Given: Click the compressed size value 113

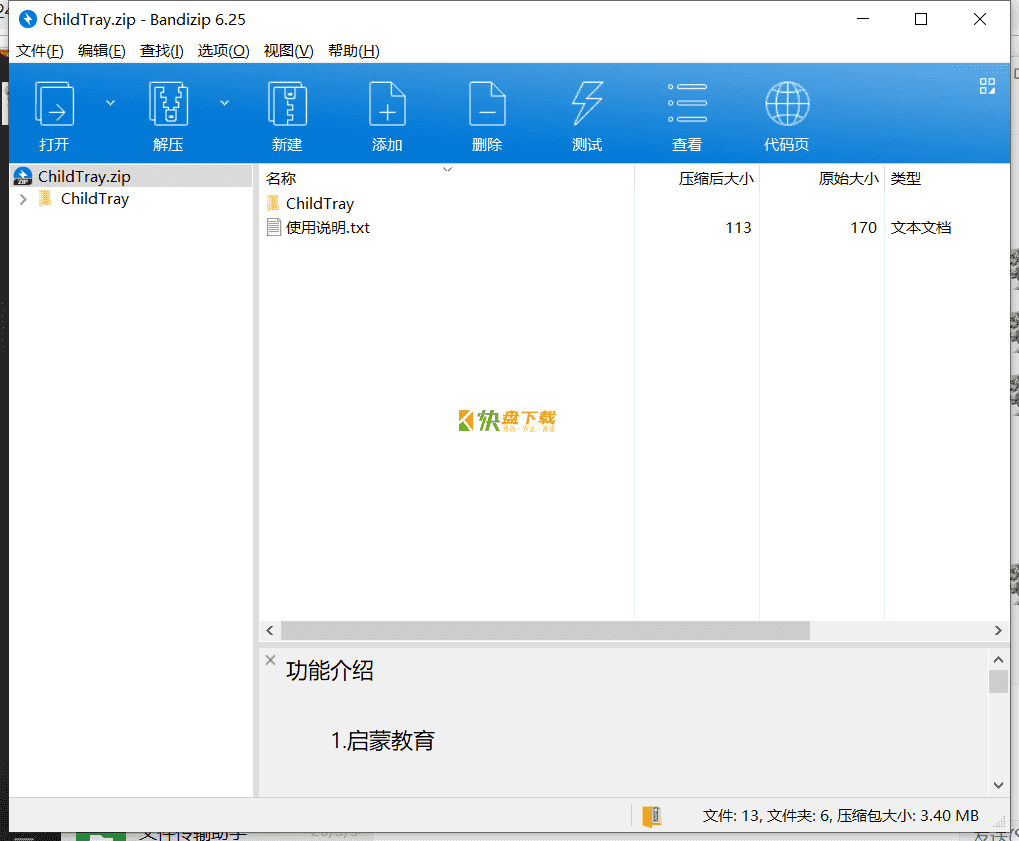Looking at the screenshot, I should click(738, 227).
